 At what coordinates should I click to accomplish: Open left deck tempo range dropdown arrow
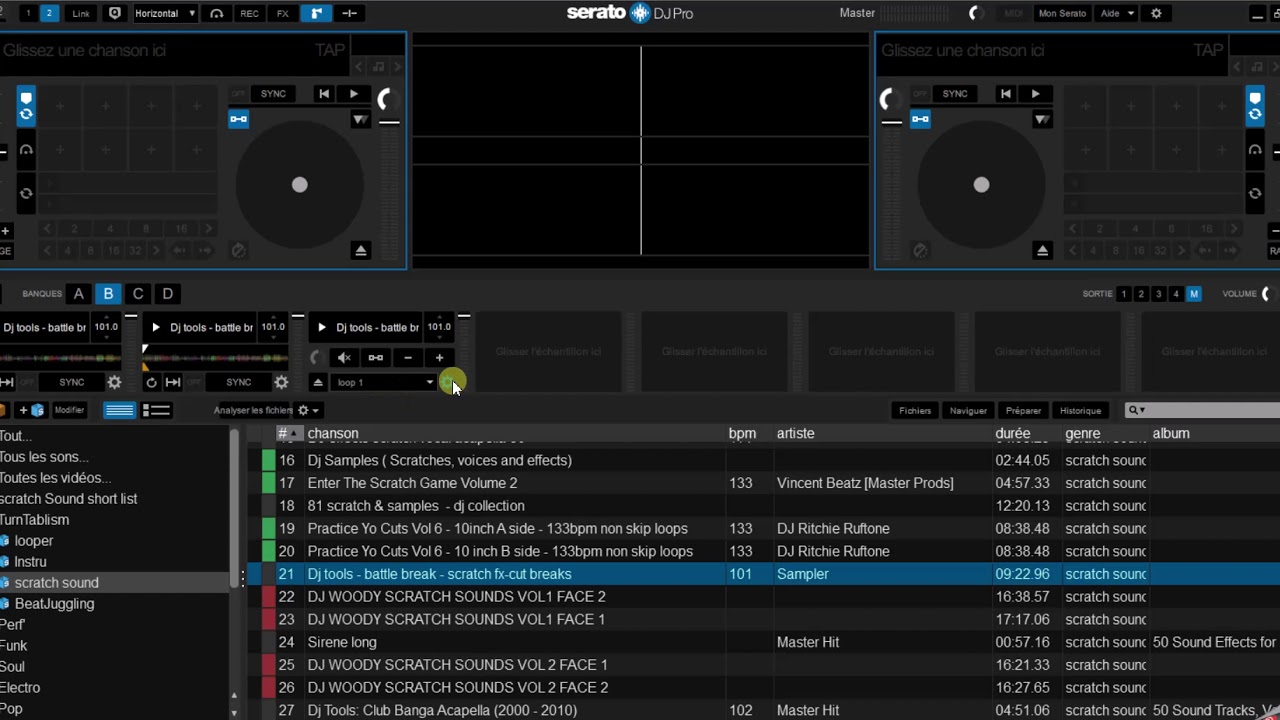[360, 119]
